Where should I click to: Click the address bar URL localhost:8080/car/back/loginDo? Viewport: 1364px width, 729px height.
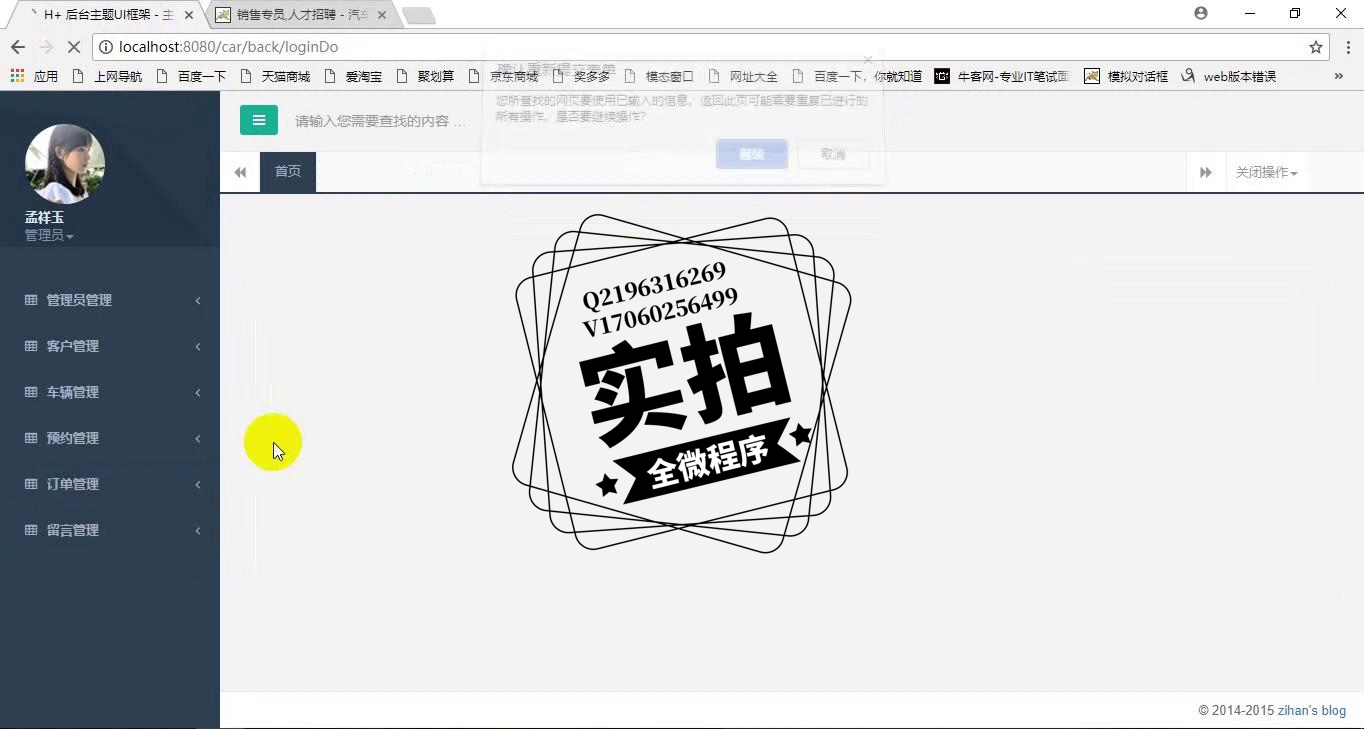click(x=228, y=47)
